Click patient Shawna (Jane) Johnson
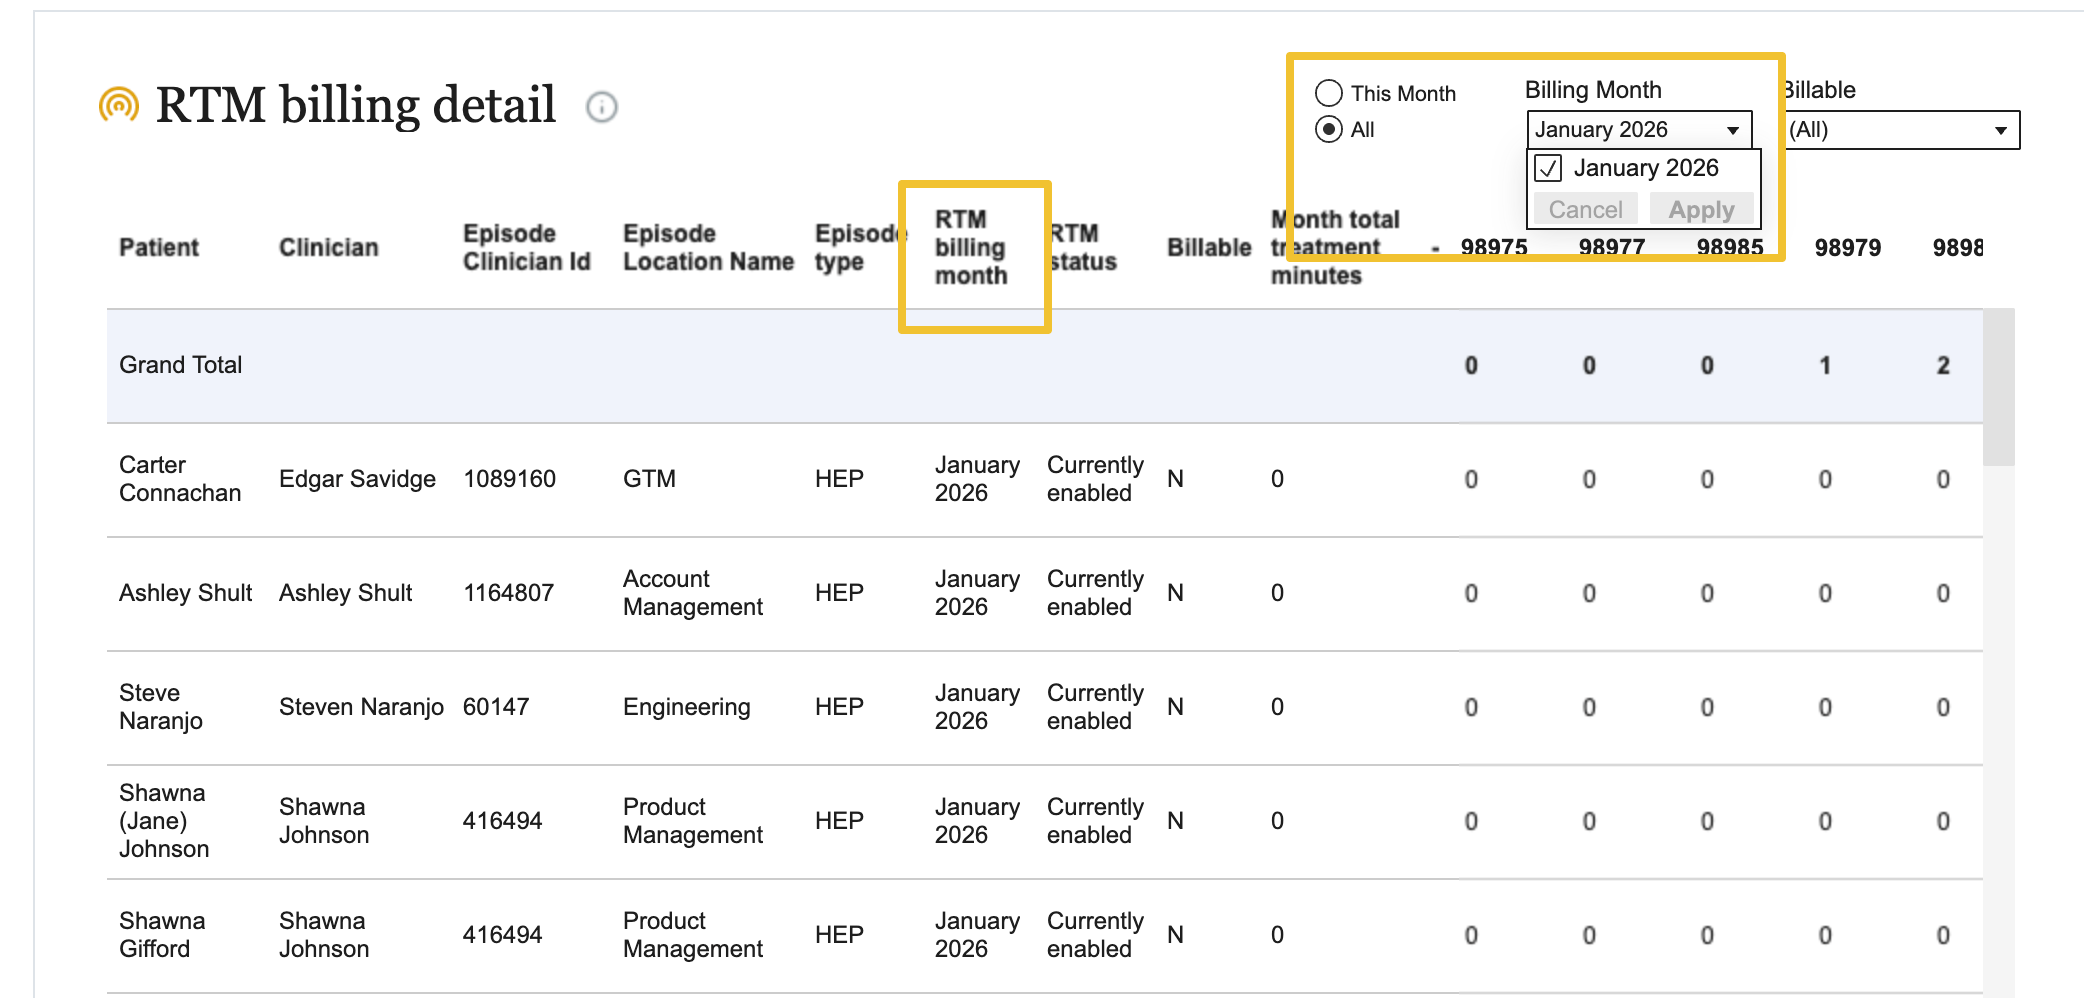This screenshot has height=998, width=2084. click(164, 821)
